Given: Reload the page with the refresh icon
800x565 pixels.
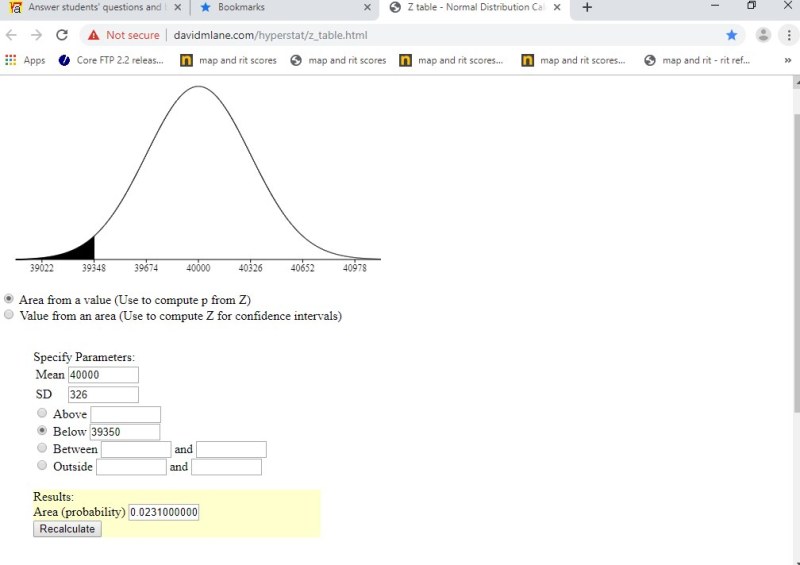Looking at the screenshot, I should click(x=62, y=35).
